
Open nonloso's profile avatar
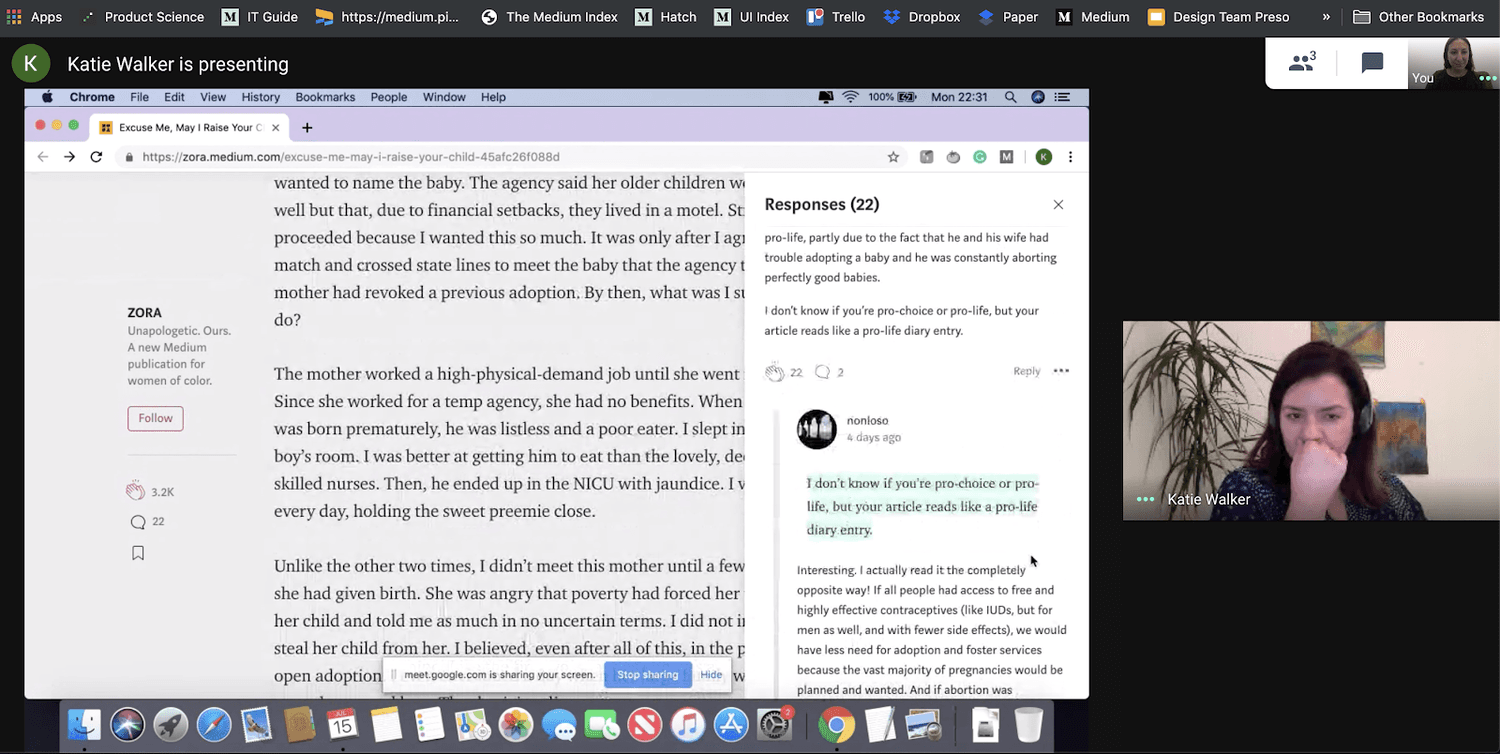click(816, 429)
